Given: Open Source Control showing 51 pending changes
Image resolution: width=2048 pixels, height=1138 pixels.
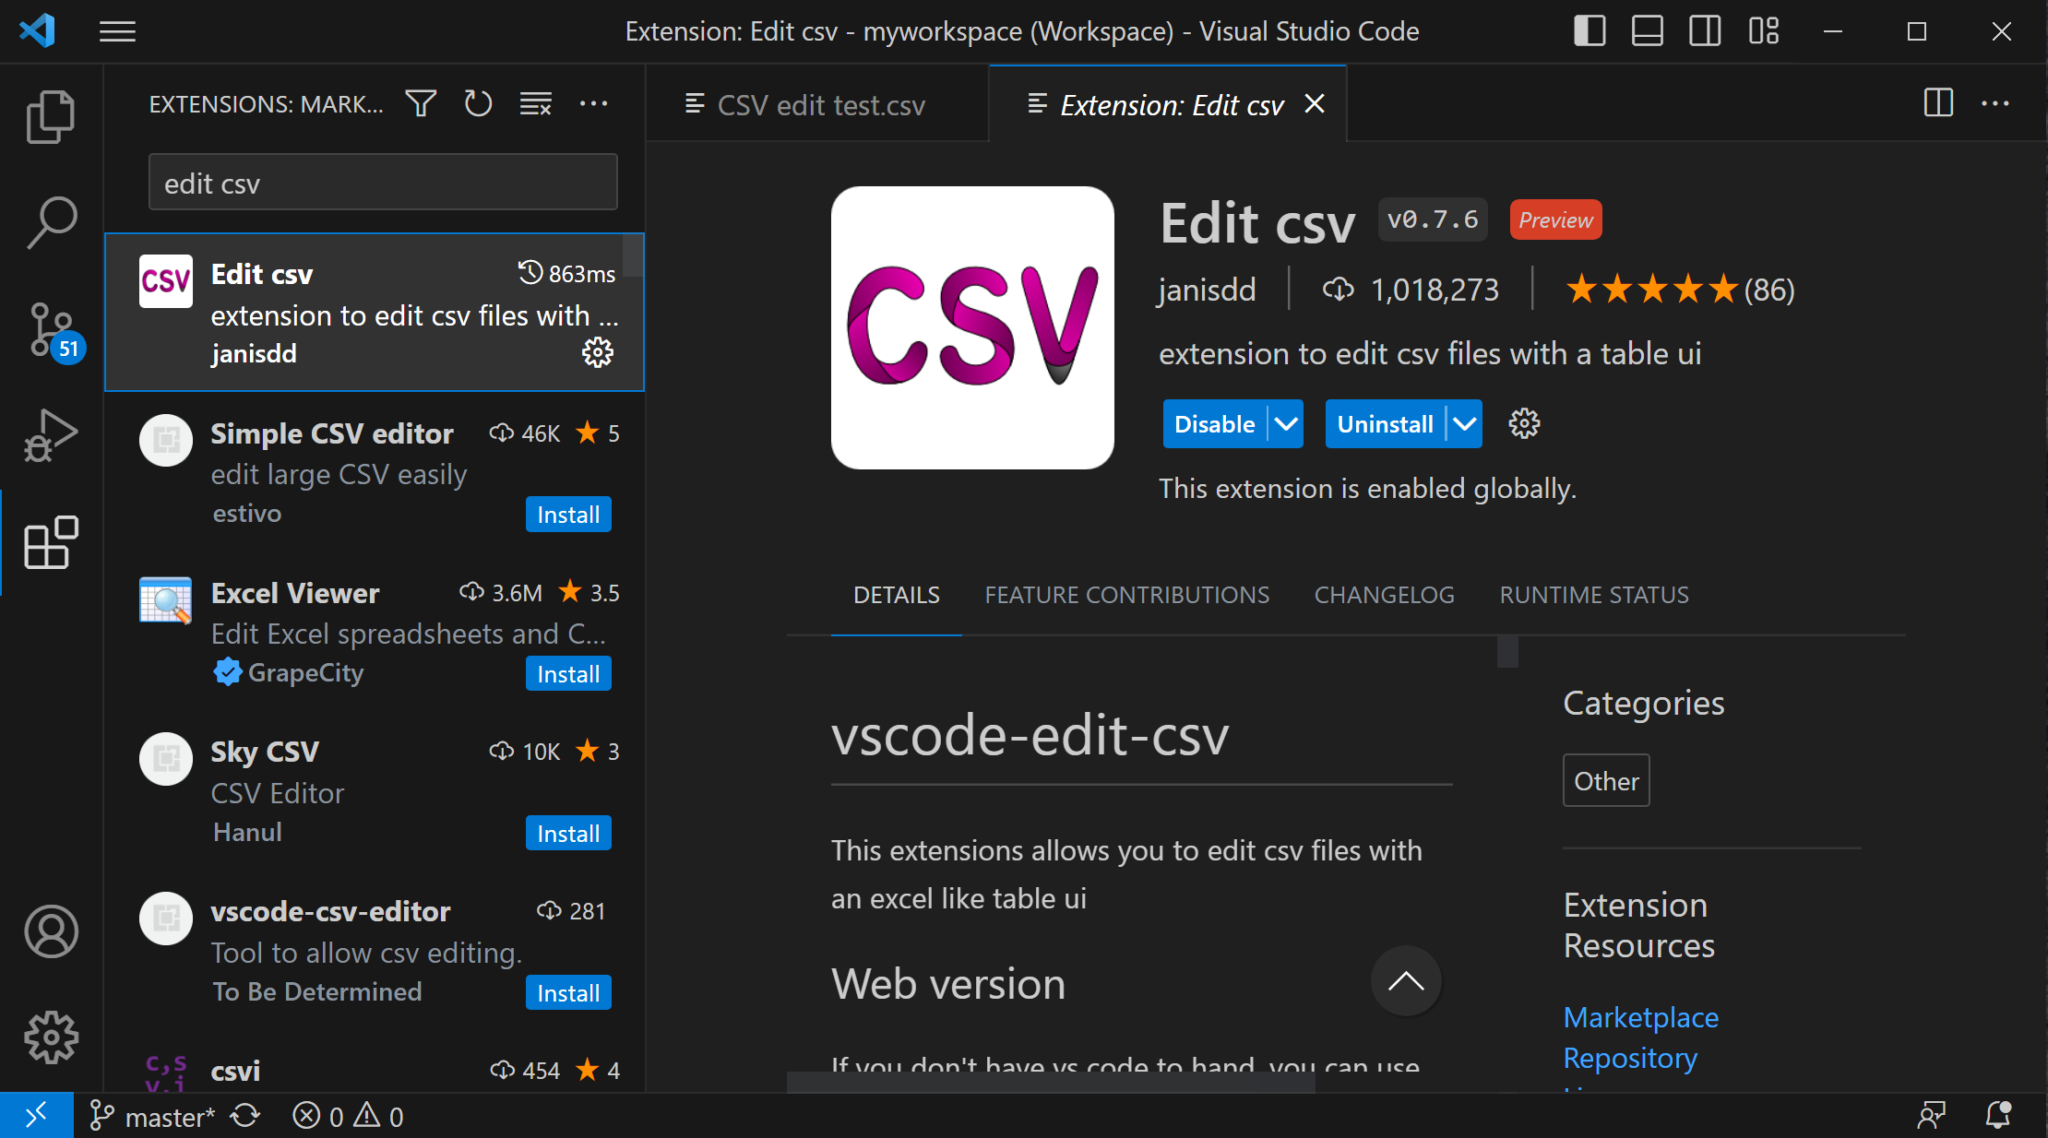Looking at the screenshot, I should click(x=50, y=327).
